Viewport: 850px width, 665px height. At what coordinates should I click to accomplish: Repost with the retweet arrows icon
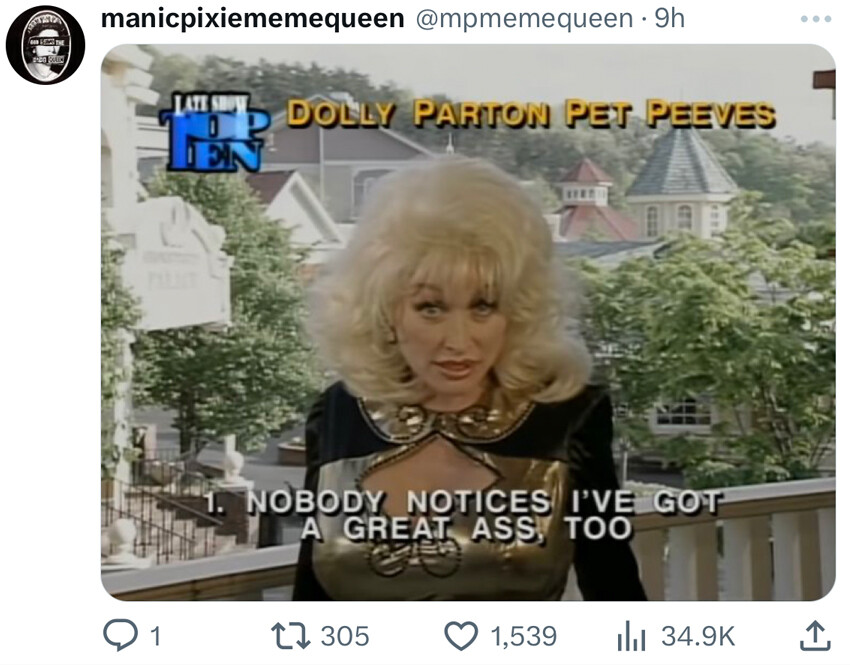(291, 636)
